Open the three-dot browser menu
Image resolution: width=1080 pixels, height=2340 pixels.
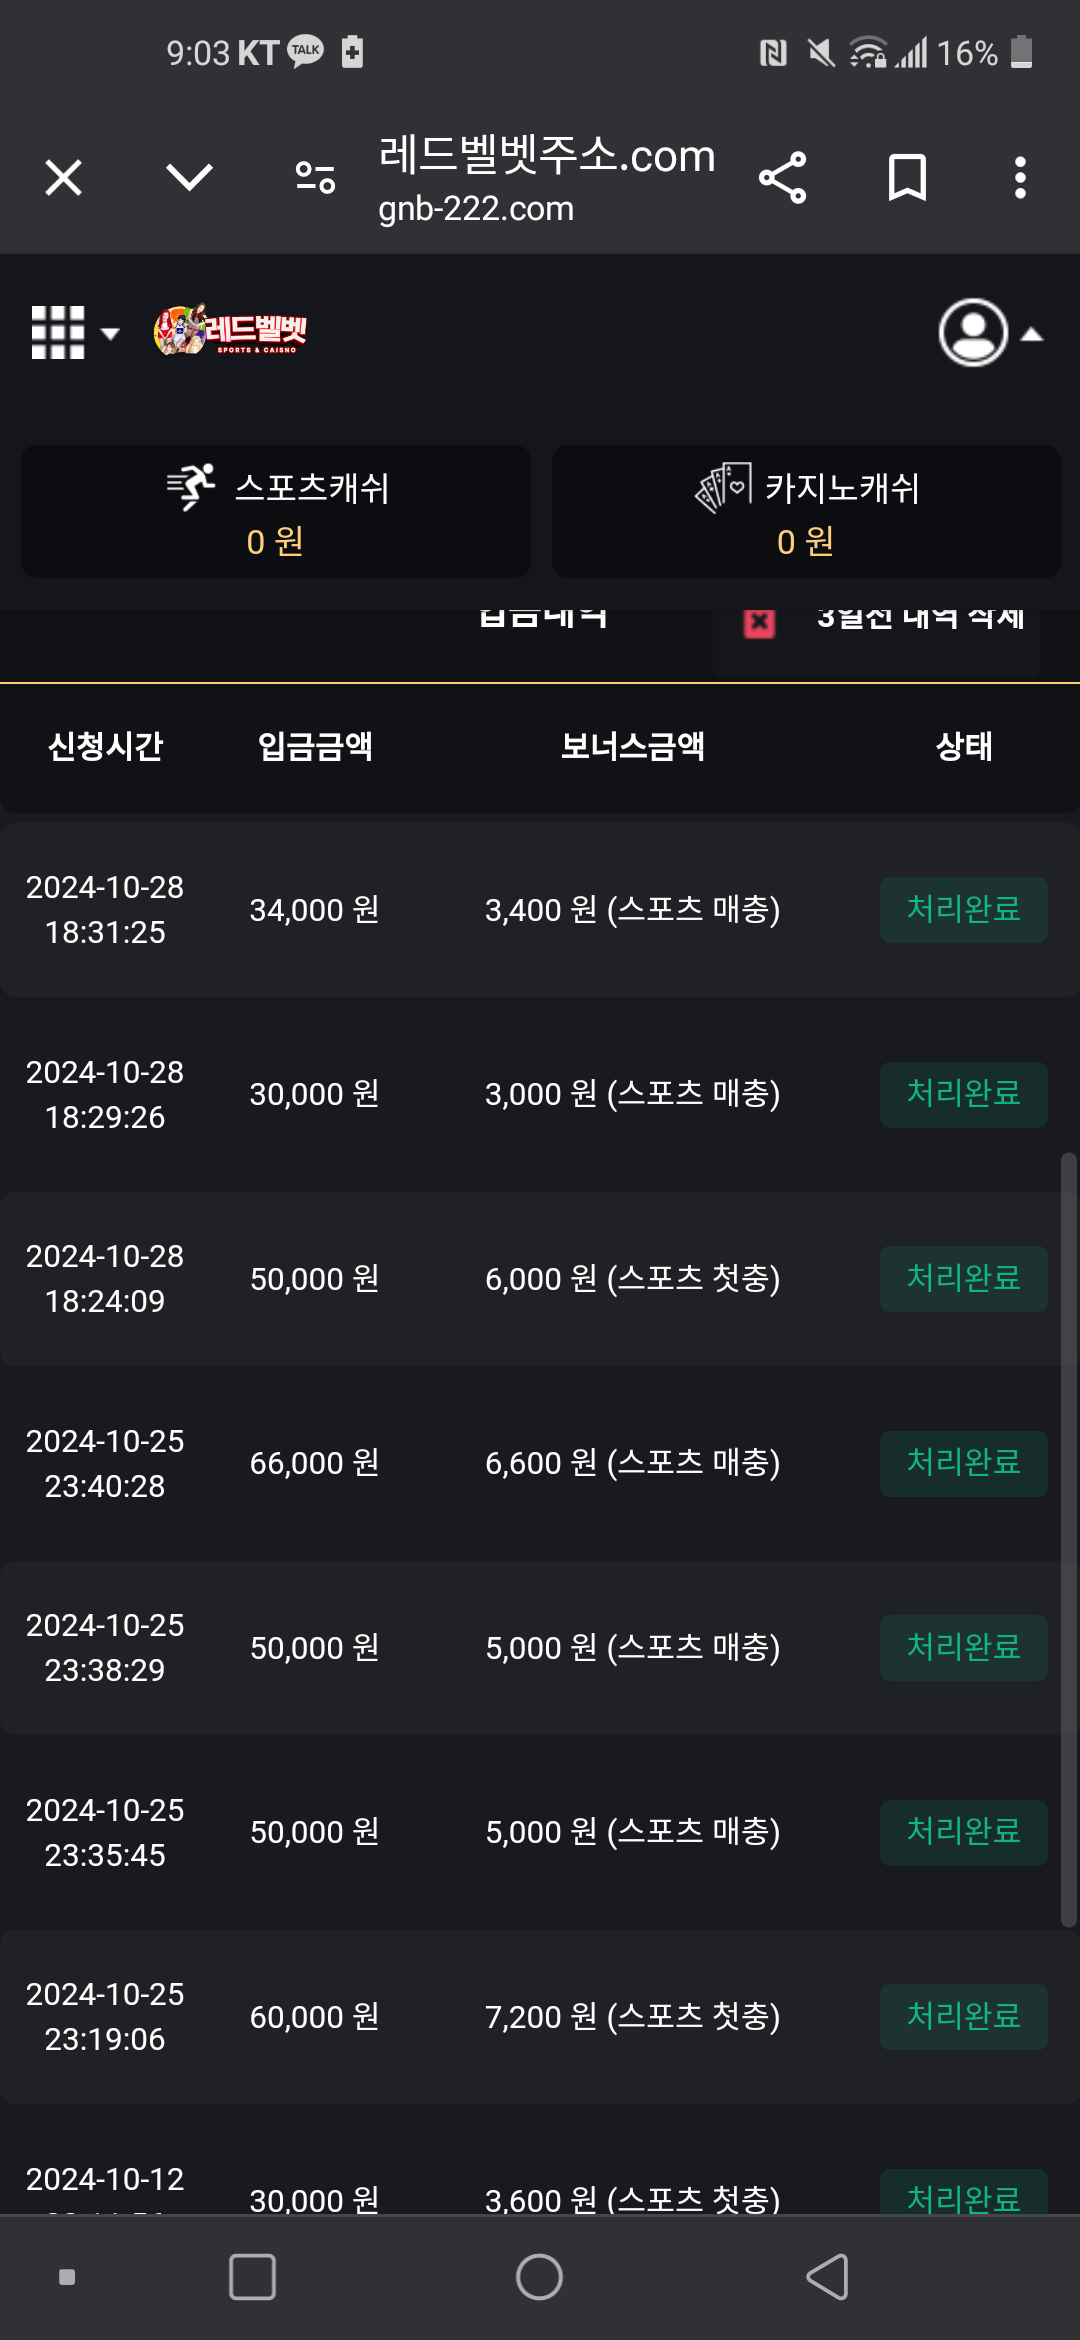tap(1020, 178)
